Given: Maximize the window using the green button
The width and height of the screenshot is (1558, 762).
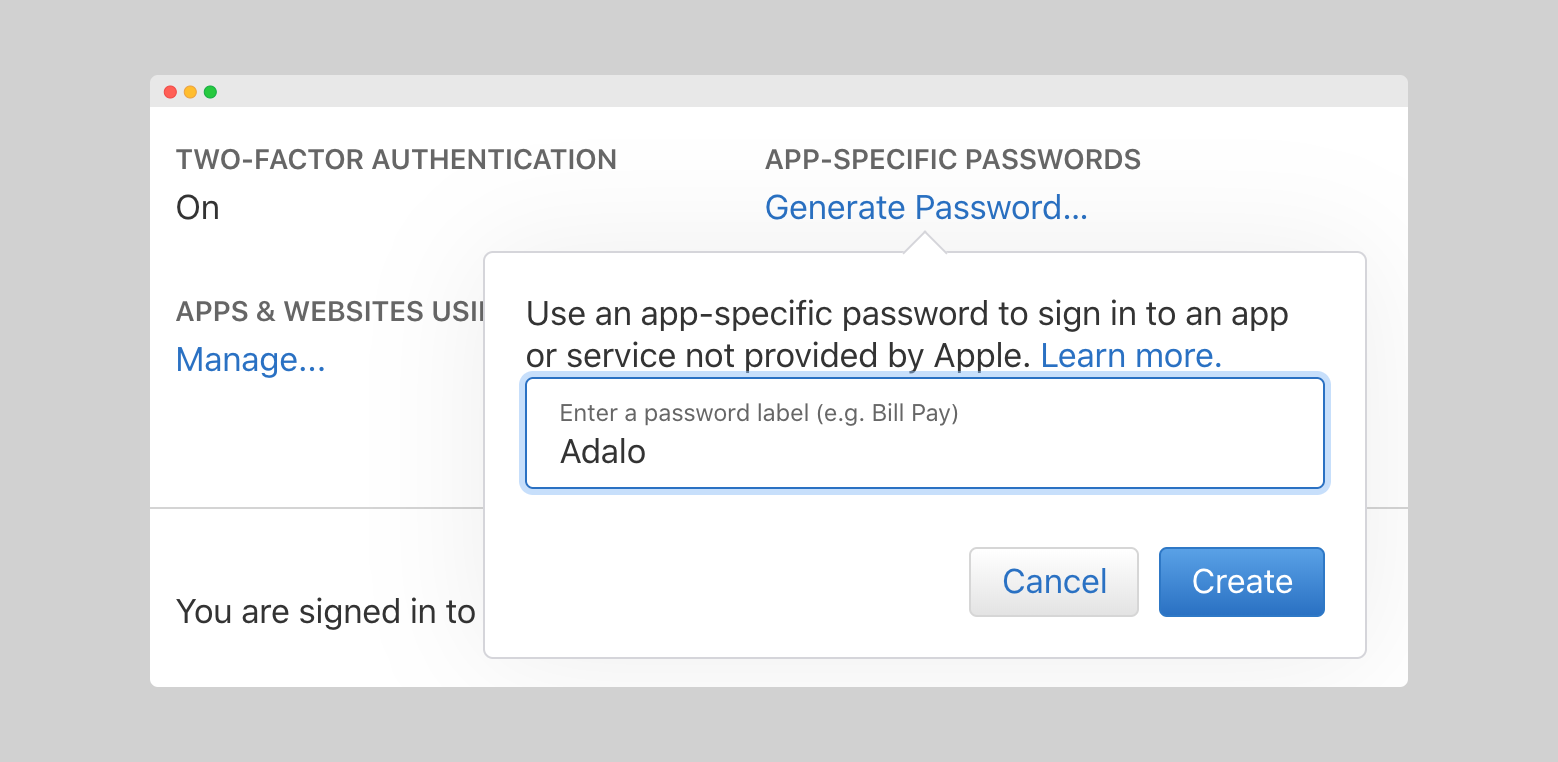Looking at the screenshot, I should (210, 92).
